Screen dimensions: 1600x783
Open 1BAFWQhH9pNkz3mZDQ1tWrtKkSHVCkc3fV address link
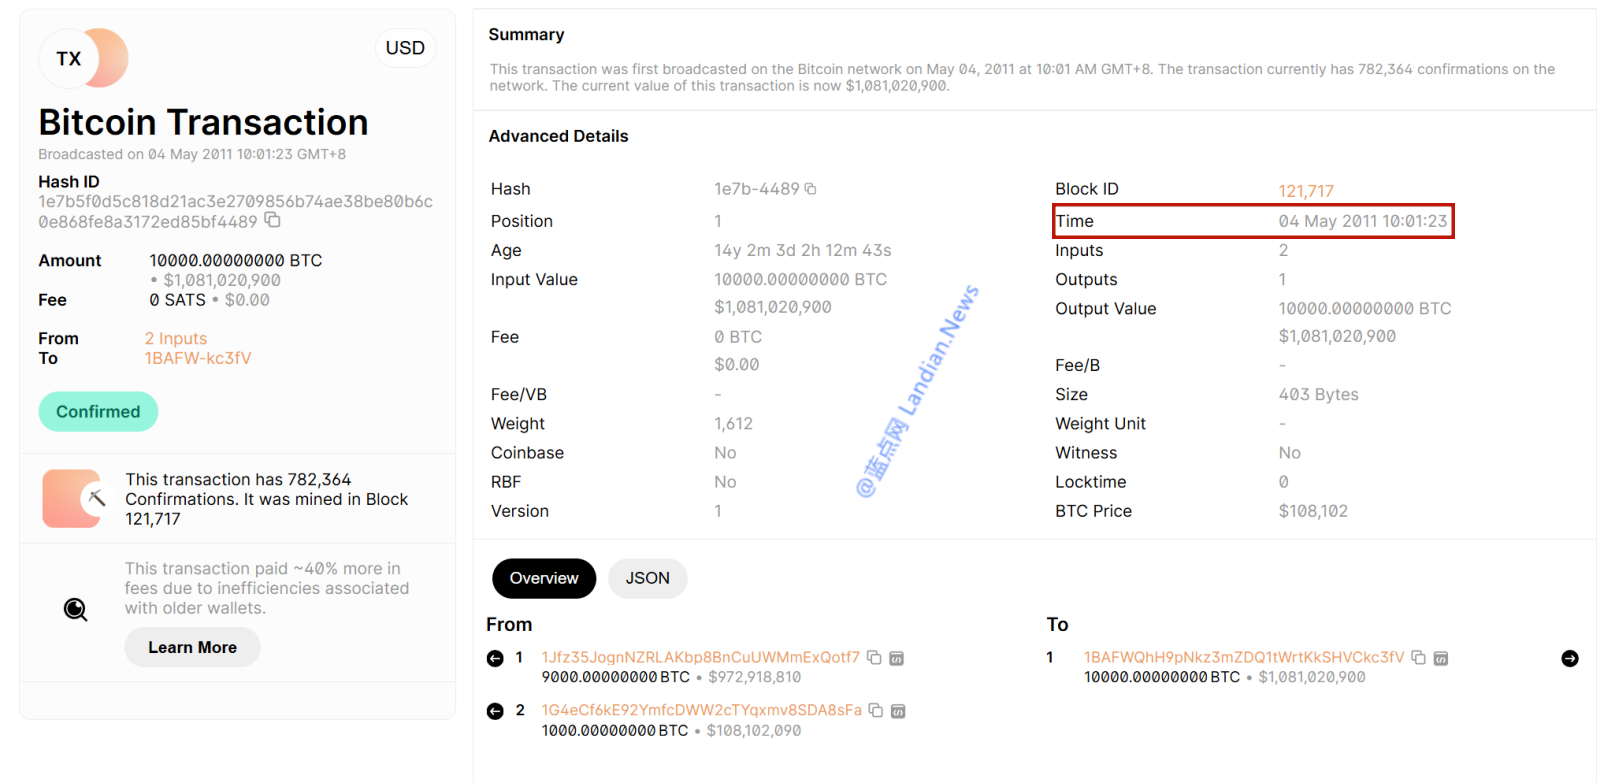(x=1244, y=657)
